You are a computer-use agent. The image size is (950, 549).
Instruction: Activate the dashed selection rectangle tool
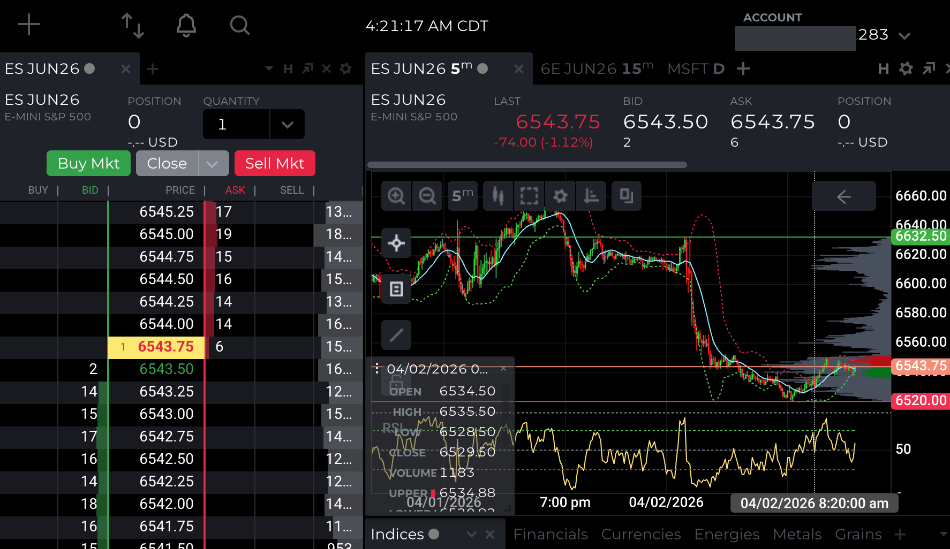[529, 196]
